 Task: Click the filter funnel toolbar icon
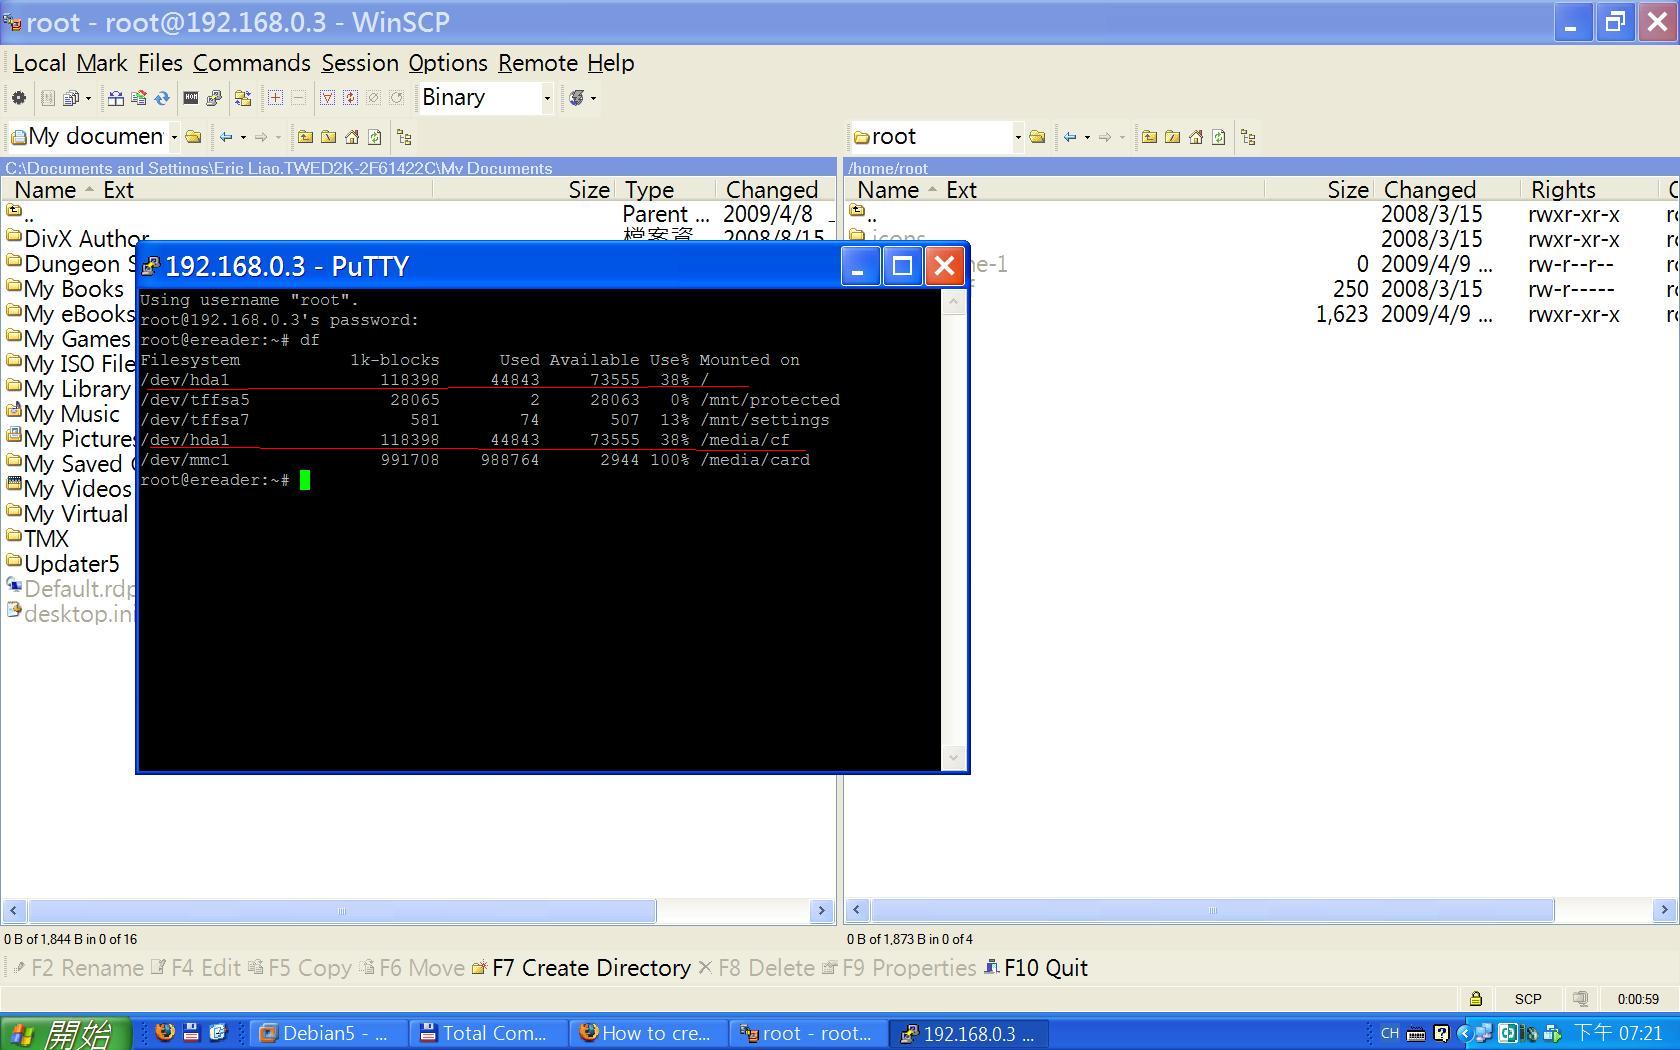pyautogui.click(x=327, y=98)
